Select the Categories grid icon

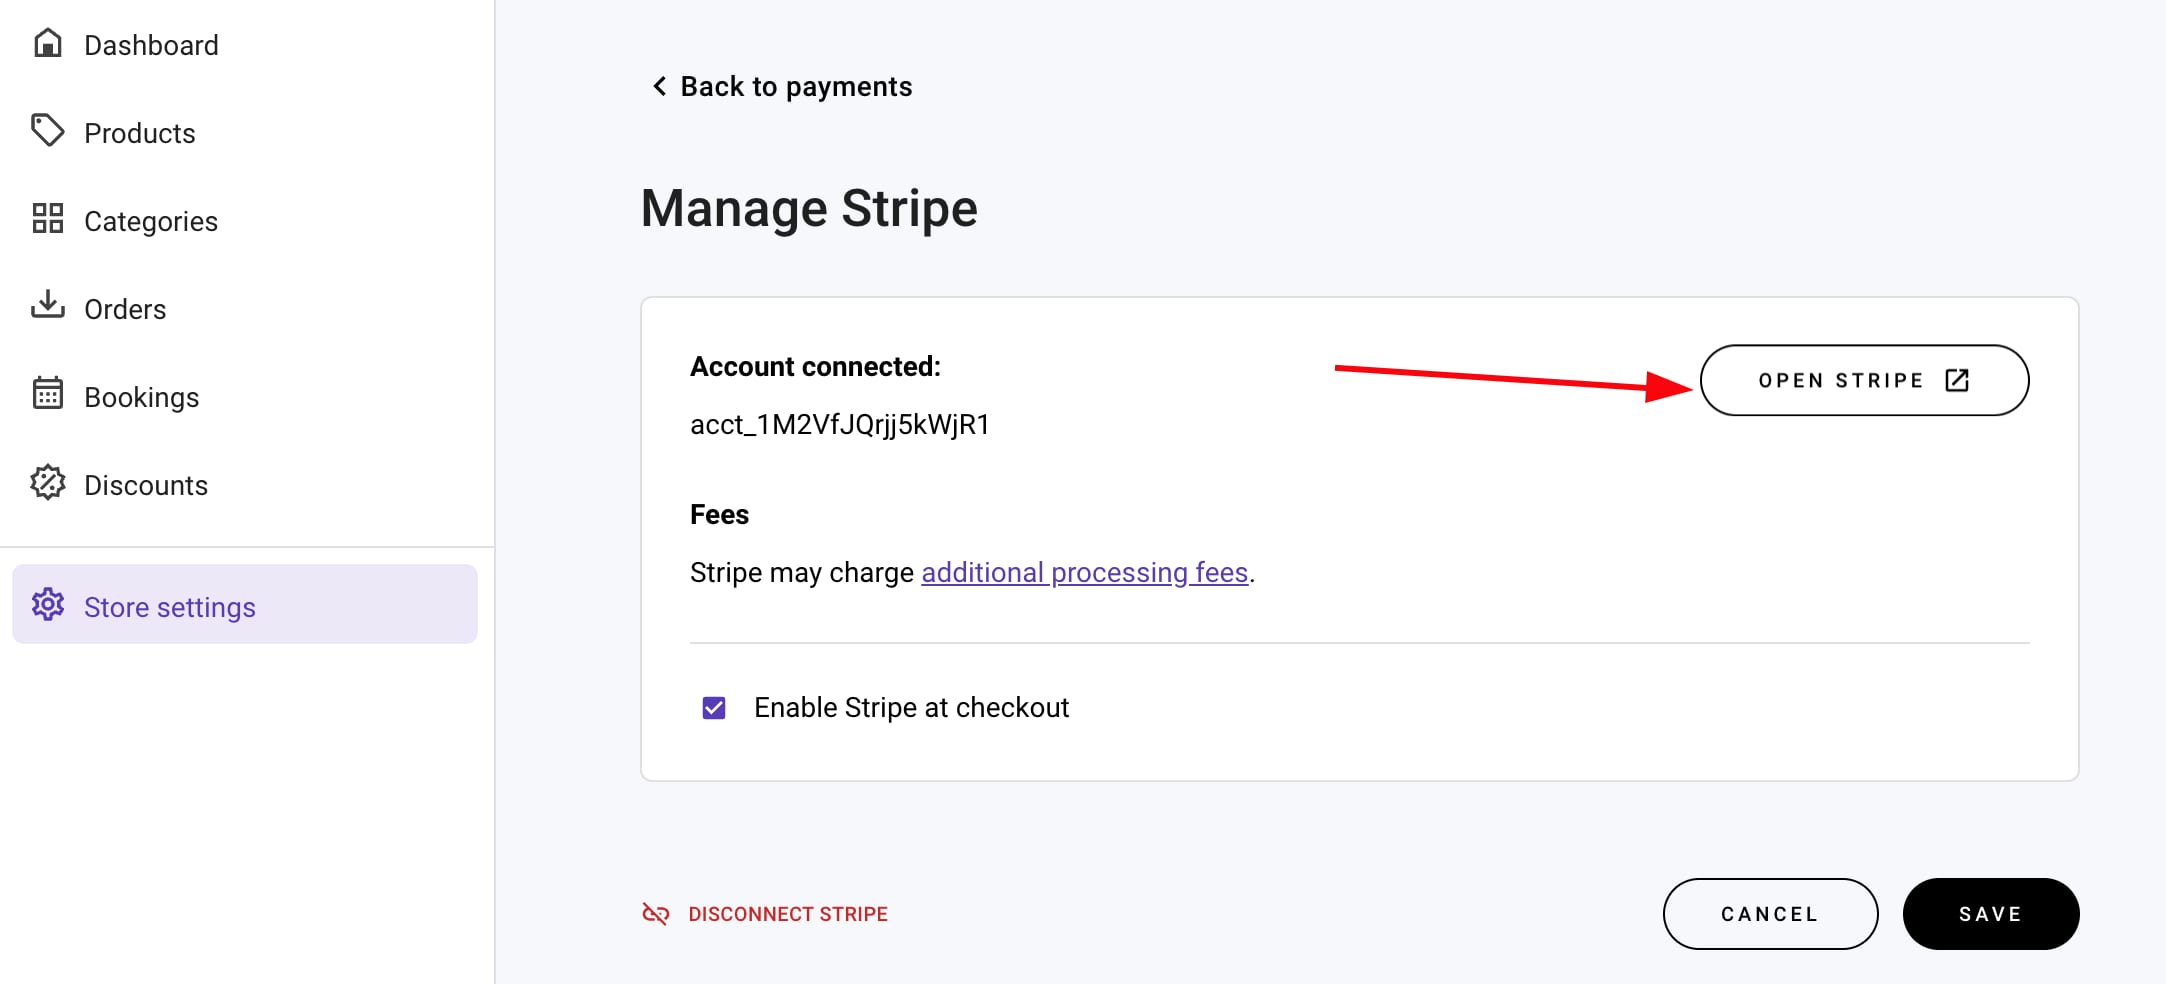[48, 220]
